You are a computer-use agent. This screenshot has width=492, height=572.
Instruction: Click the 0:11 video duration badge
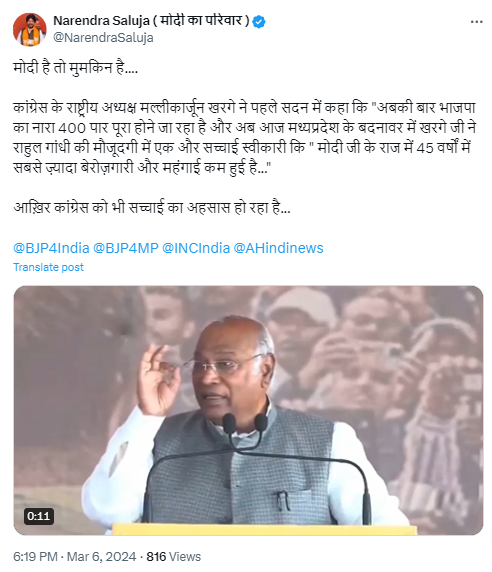39,516
